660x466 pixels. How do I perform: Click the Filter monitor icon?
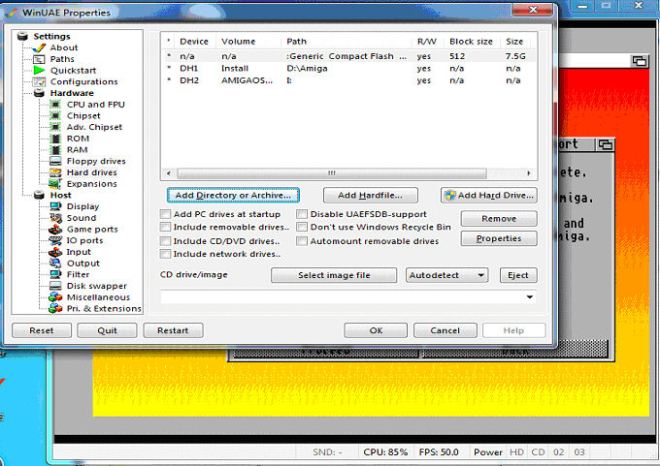click(55, 274)
